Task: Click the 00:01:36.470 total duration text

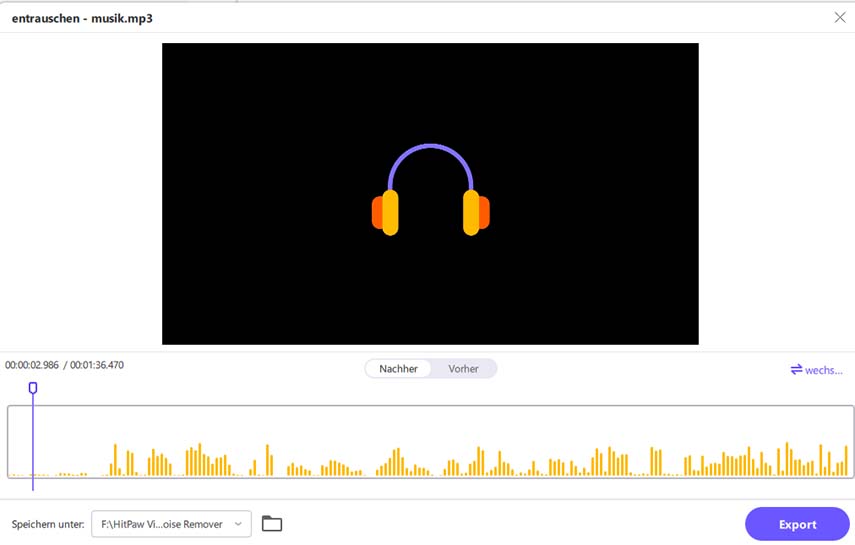Action: [97, 365]
